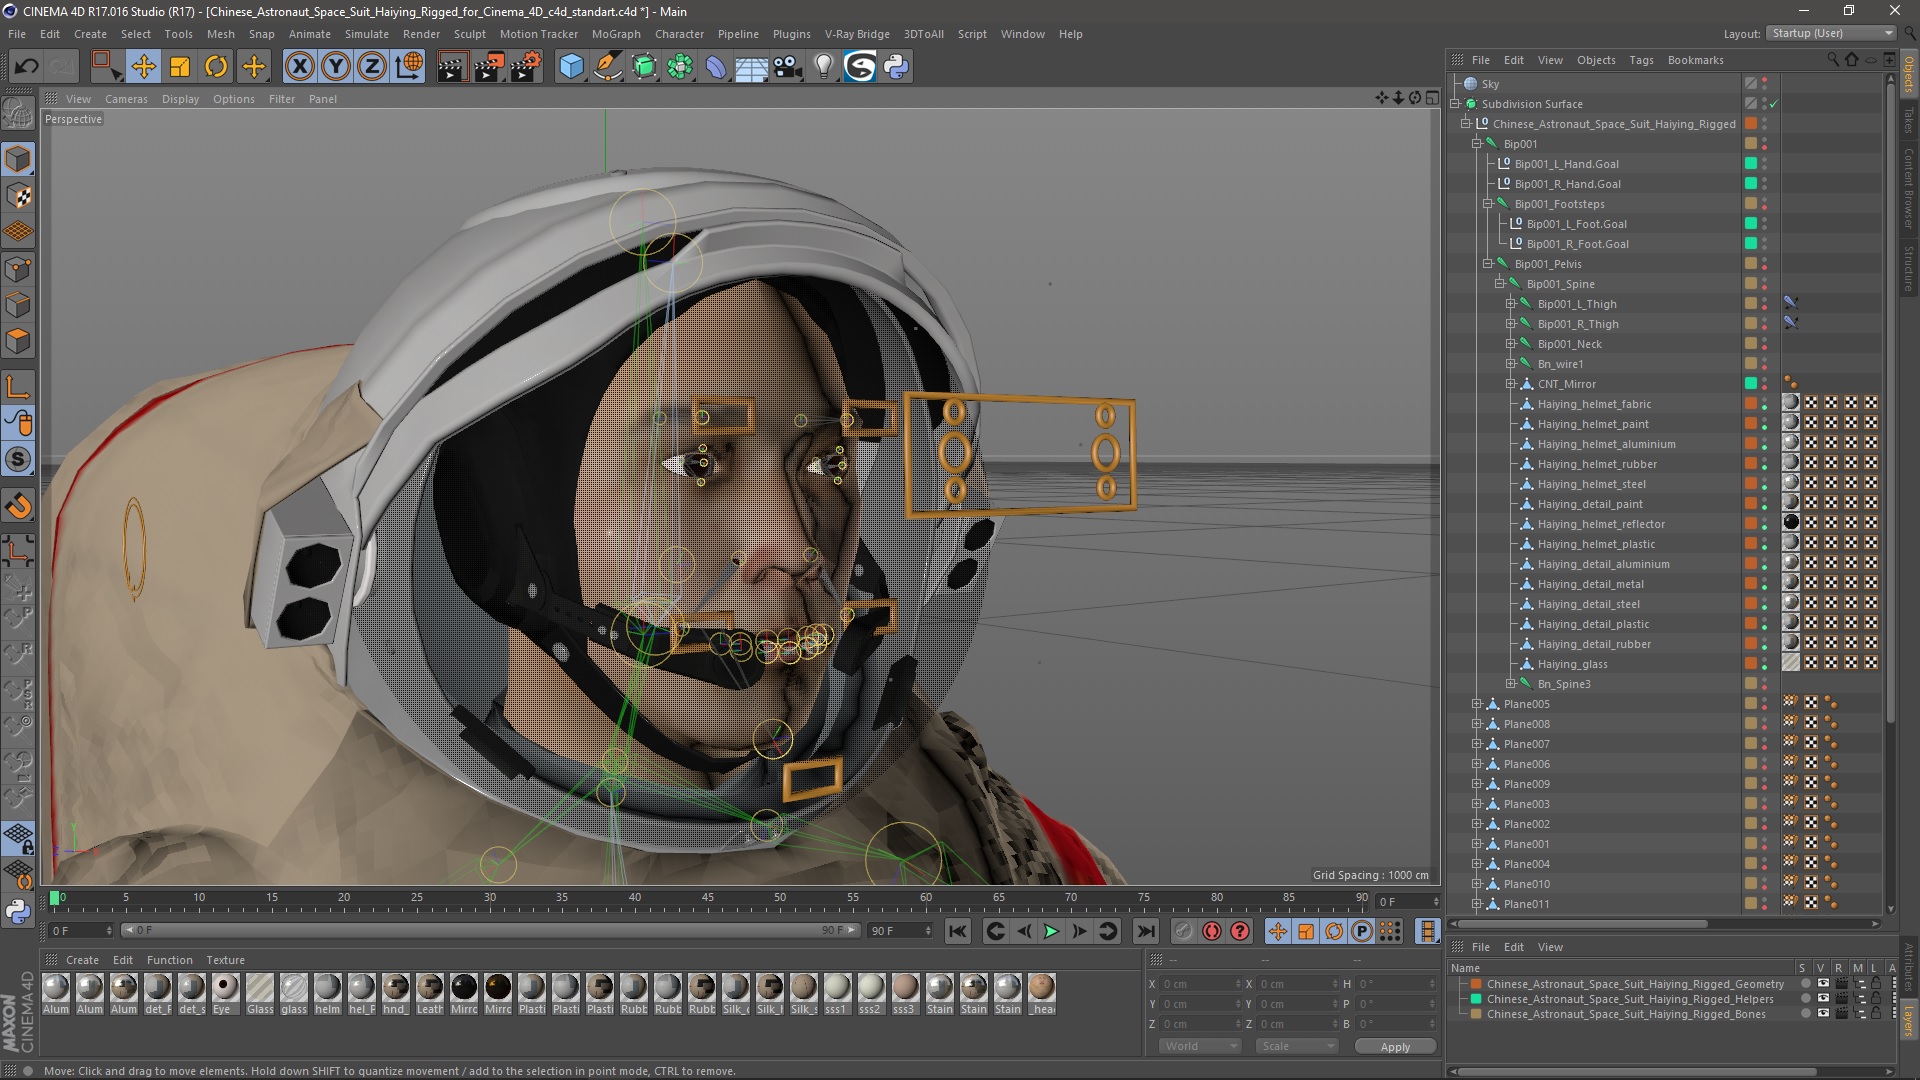Expand the Bip001_Neck node
The width and height of the screenshot is (1920, 1080).
point(1511,344)
